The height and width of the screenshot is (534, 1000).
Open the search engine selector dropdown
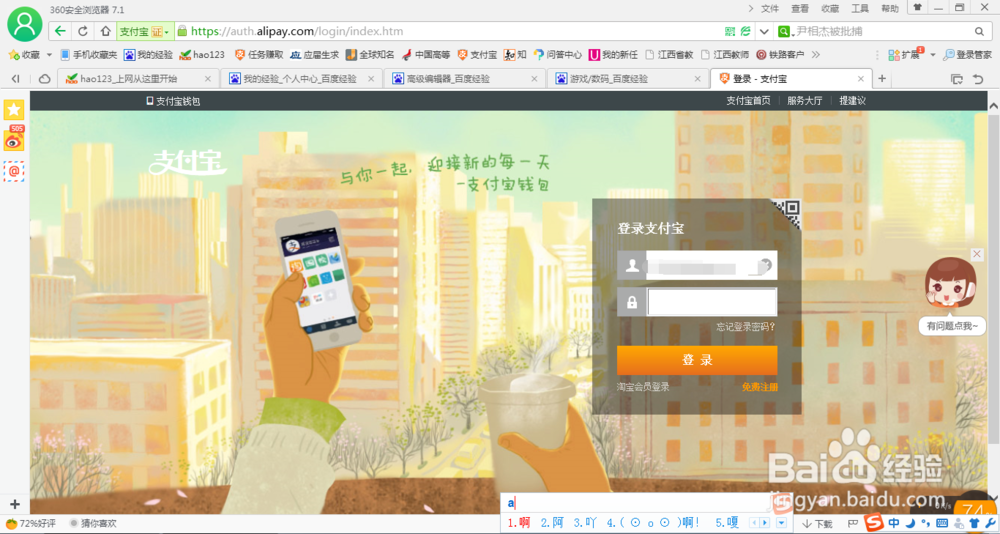click(786, 31)
